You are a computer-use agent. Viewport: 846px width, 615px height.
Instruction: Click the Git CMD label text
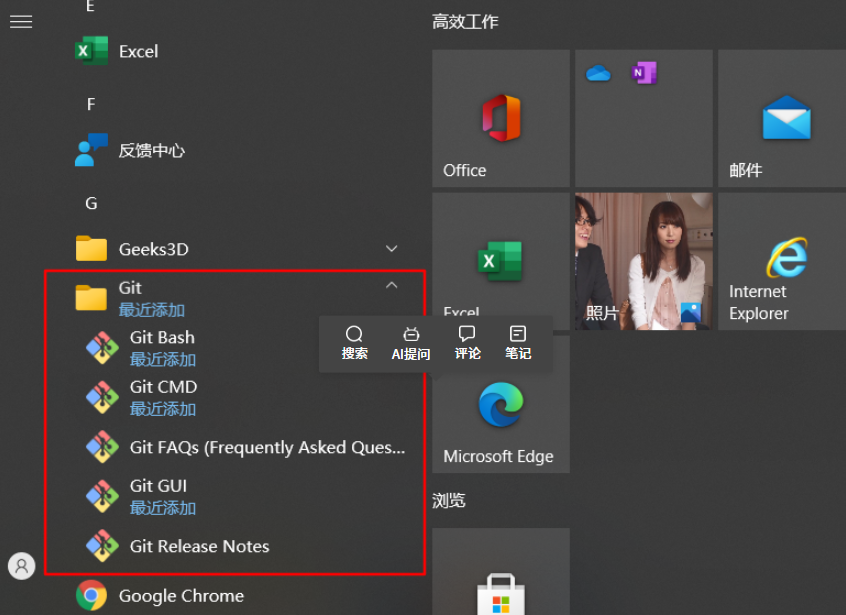pyautogui.click(x=163, y=387)
